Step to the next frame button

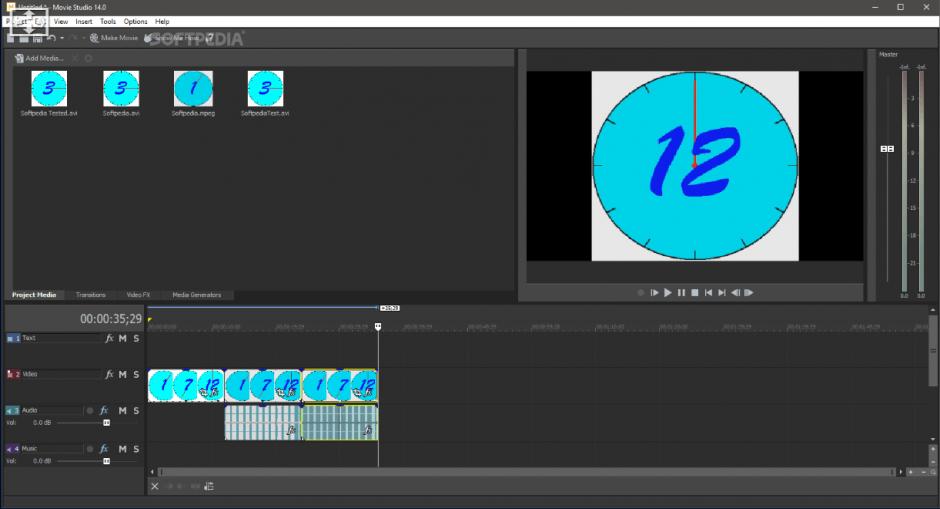pyautogui.click(x=749, y=293)
